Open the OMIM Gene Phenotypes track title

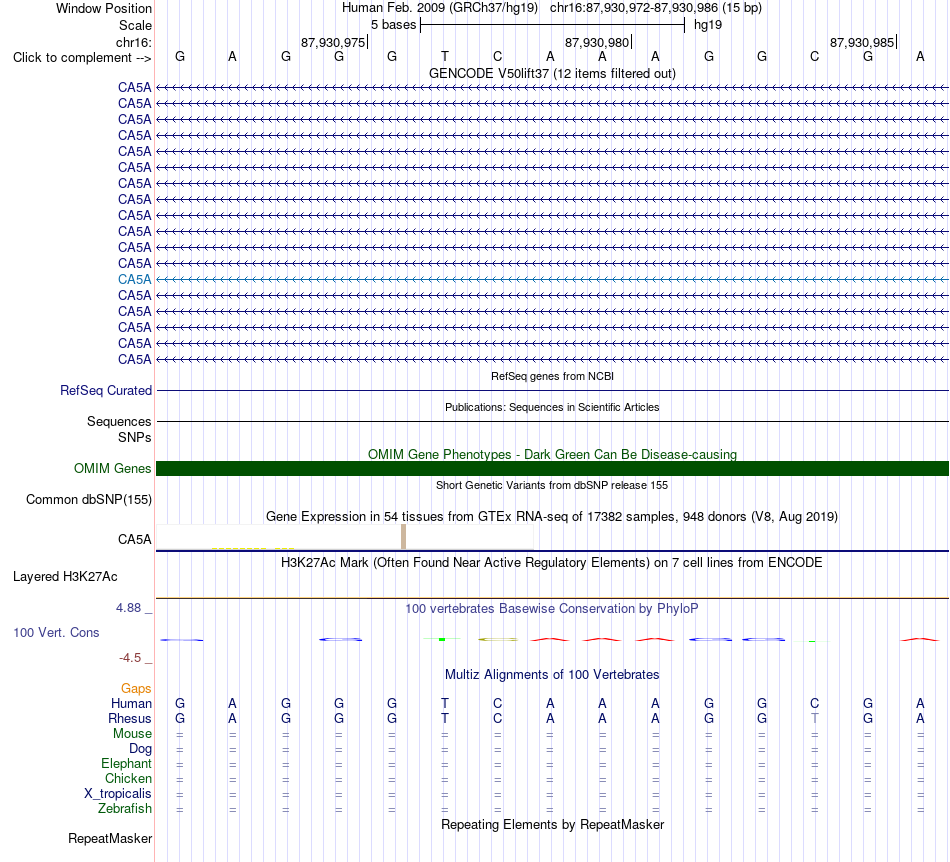coord(552,454)
